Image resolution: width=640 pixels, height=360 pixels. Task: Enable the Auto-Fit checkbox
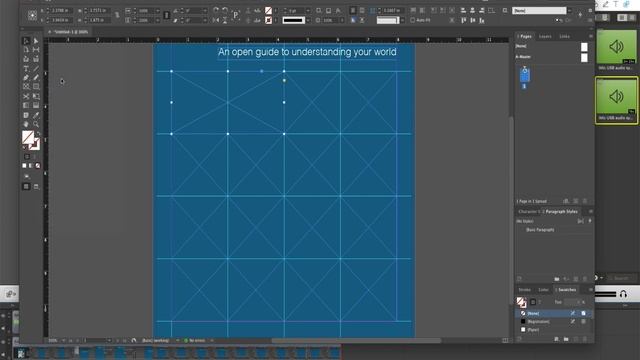coord(413,20)
